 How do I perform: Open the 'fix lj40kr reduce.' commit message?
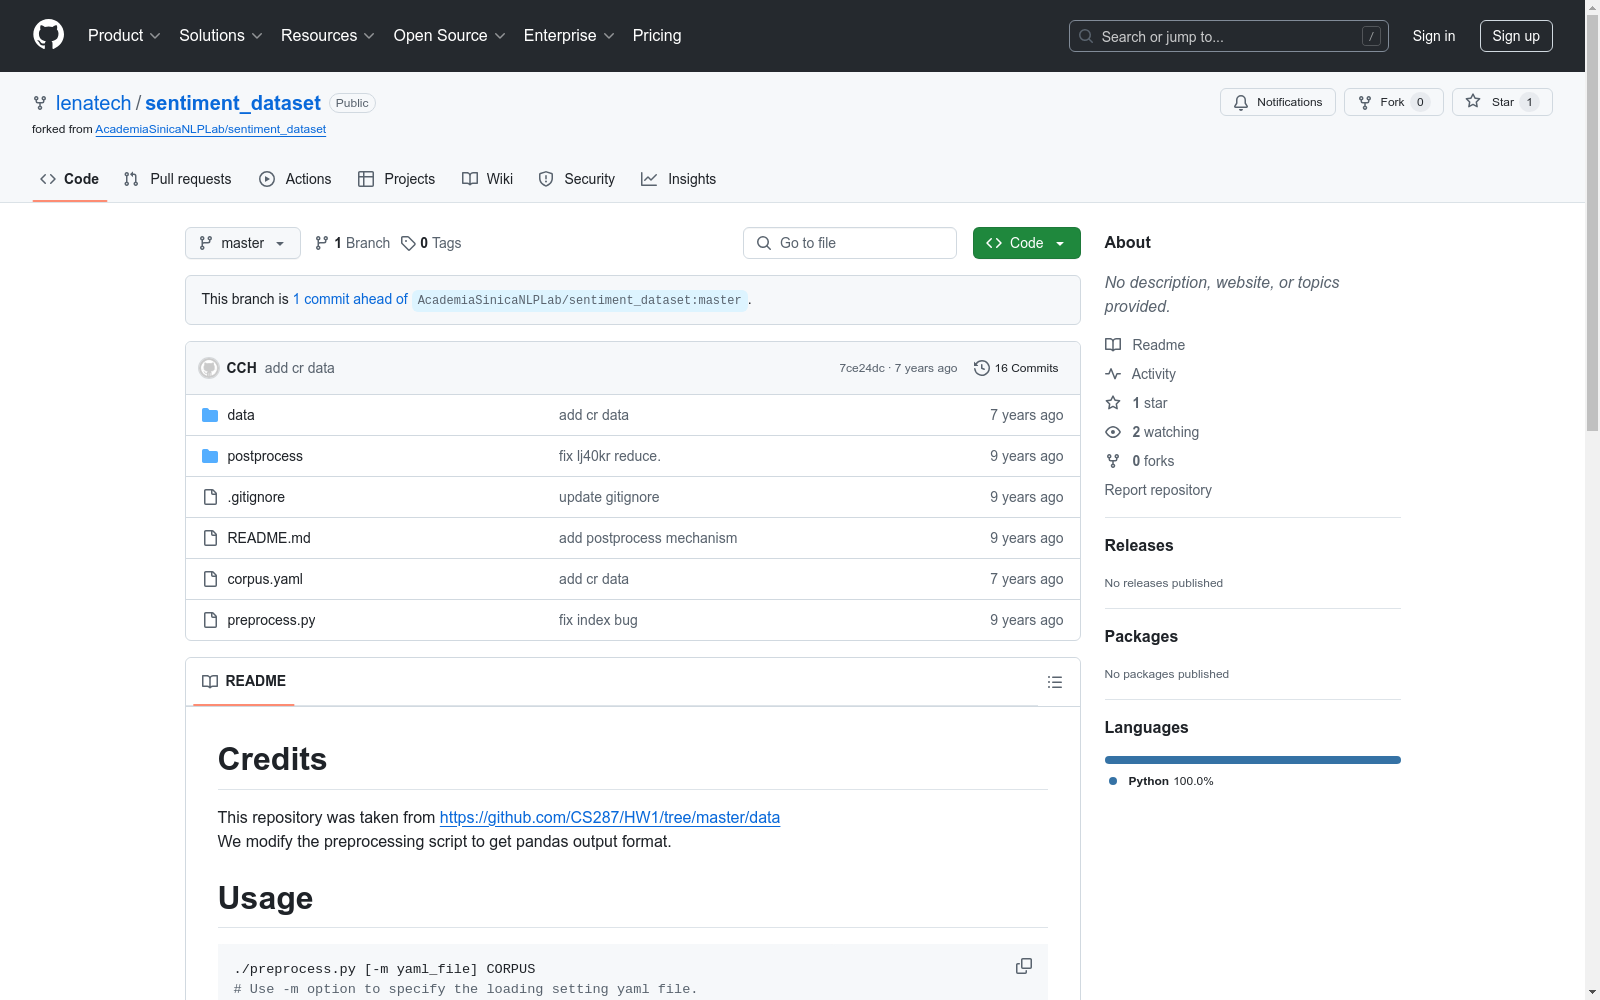coord(610,456)
